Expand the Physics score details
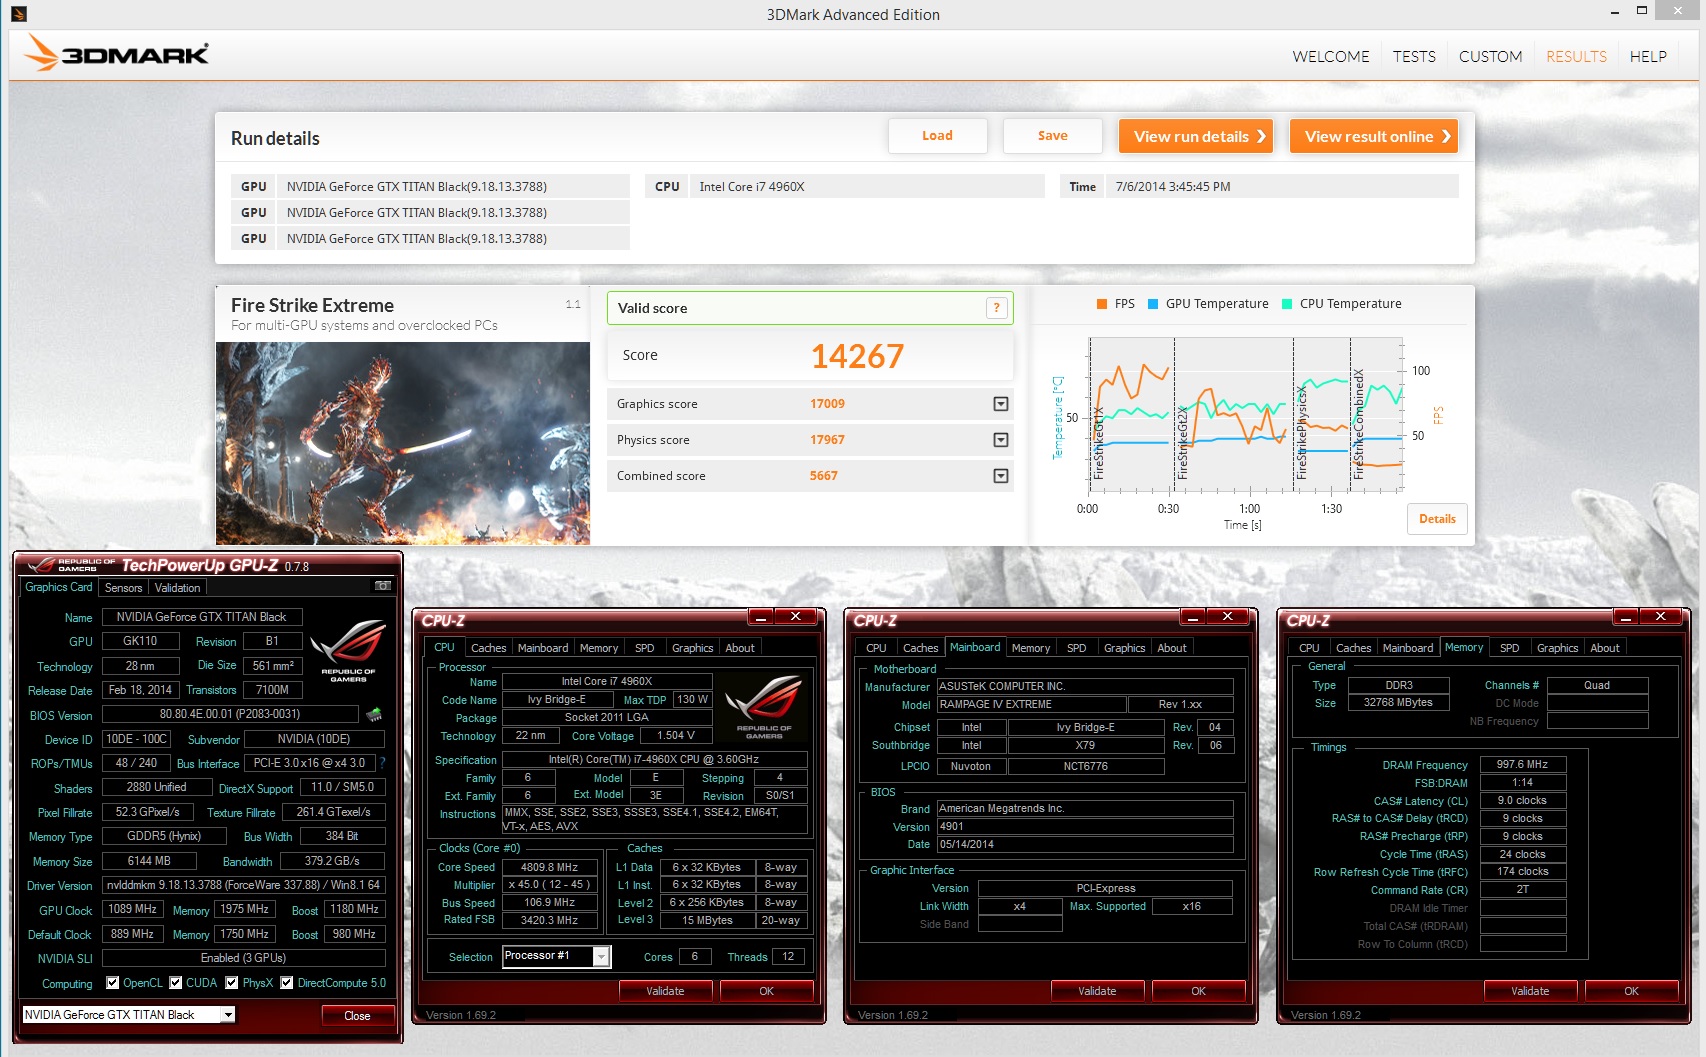Viewport: 1706px width, 1057px height. (1000, 440)
